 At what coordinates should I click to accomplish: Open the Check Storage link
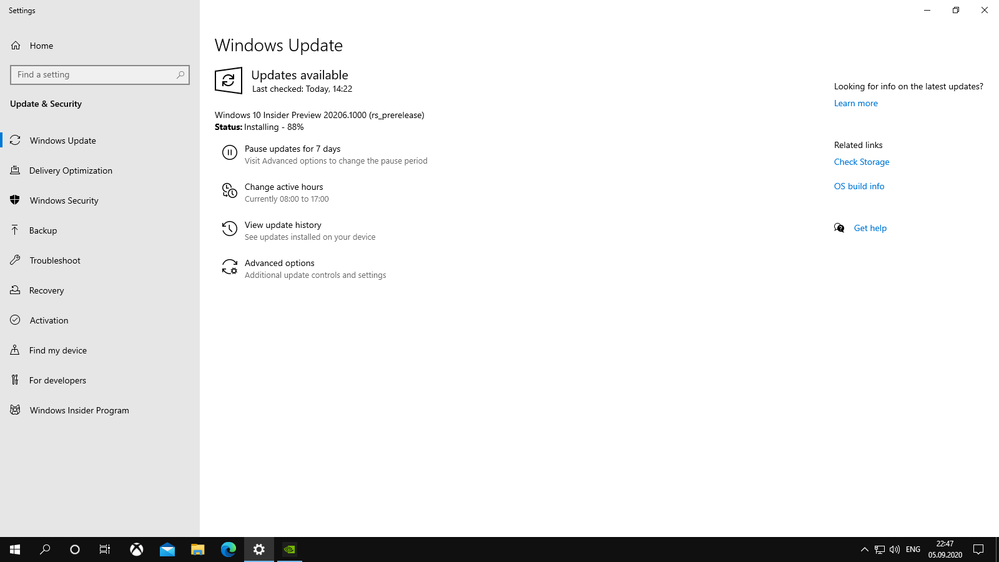[861, 162]
